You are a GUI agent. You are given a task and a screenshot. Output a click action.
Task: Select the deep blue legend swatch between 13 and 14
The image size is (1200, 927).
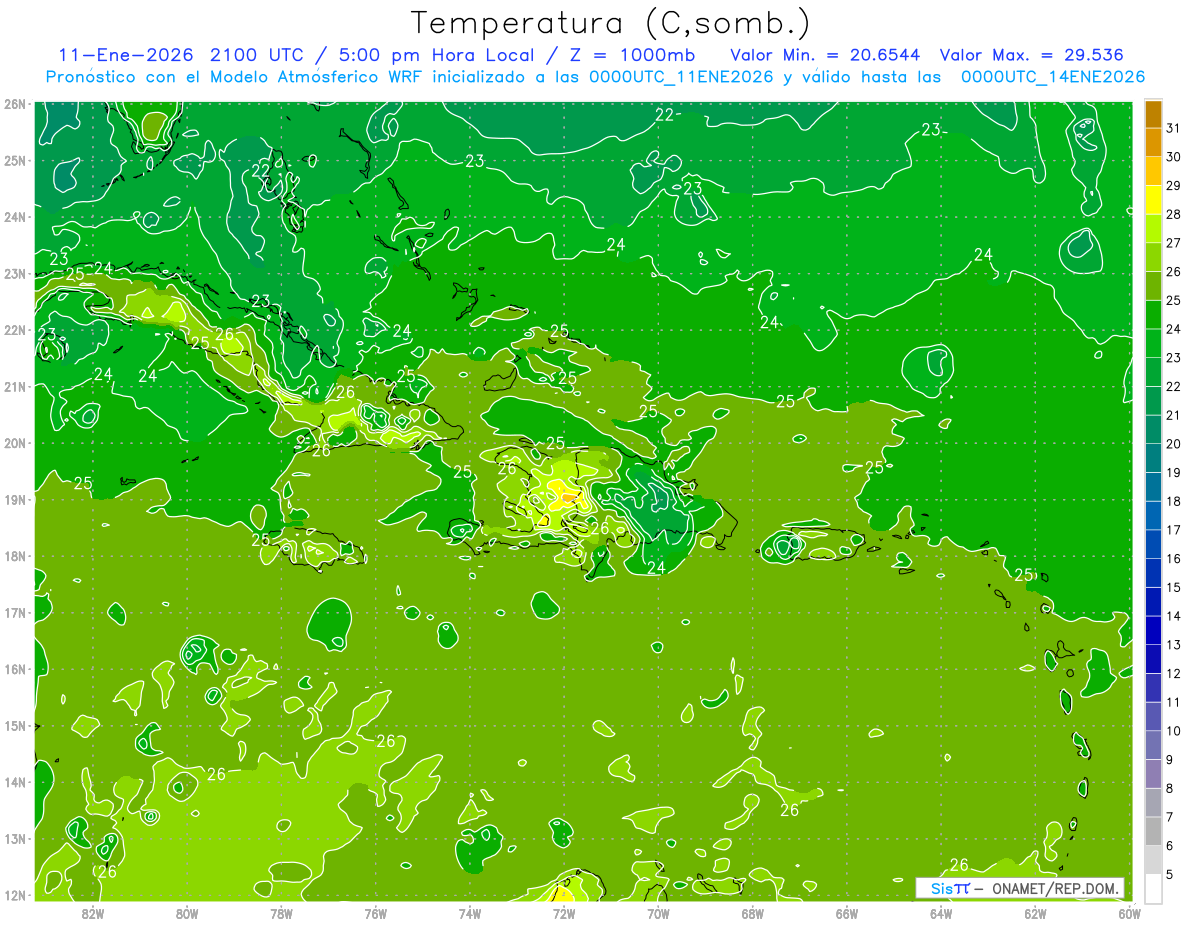click(x=1153, y=630)
